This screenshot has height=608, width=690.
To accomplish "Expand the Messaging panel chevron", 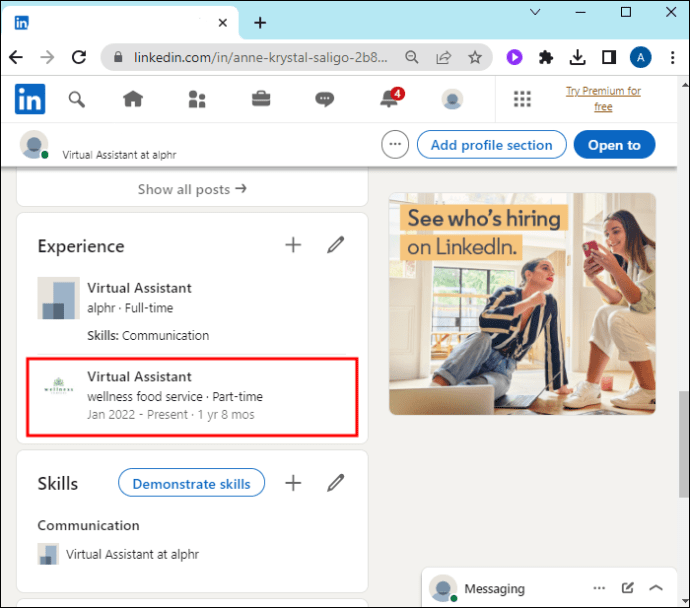I will (x=656, y=588).
